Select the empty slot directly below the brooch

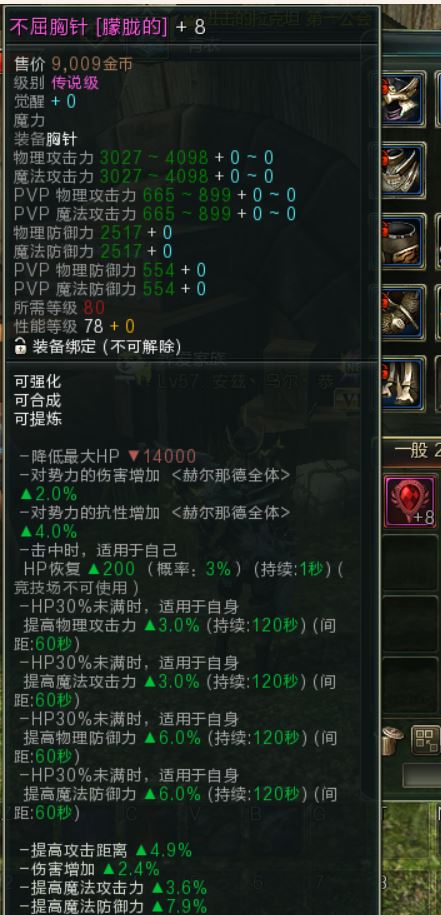410,563
